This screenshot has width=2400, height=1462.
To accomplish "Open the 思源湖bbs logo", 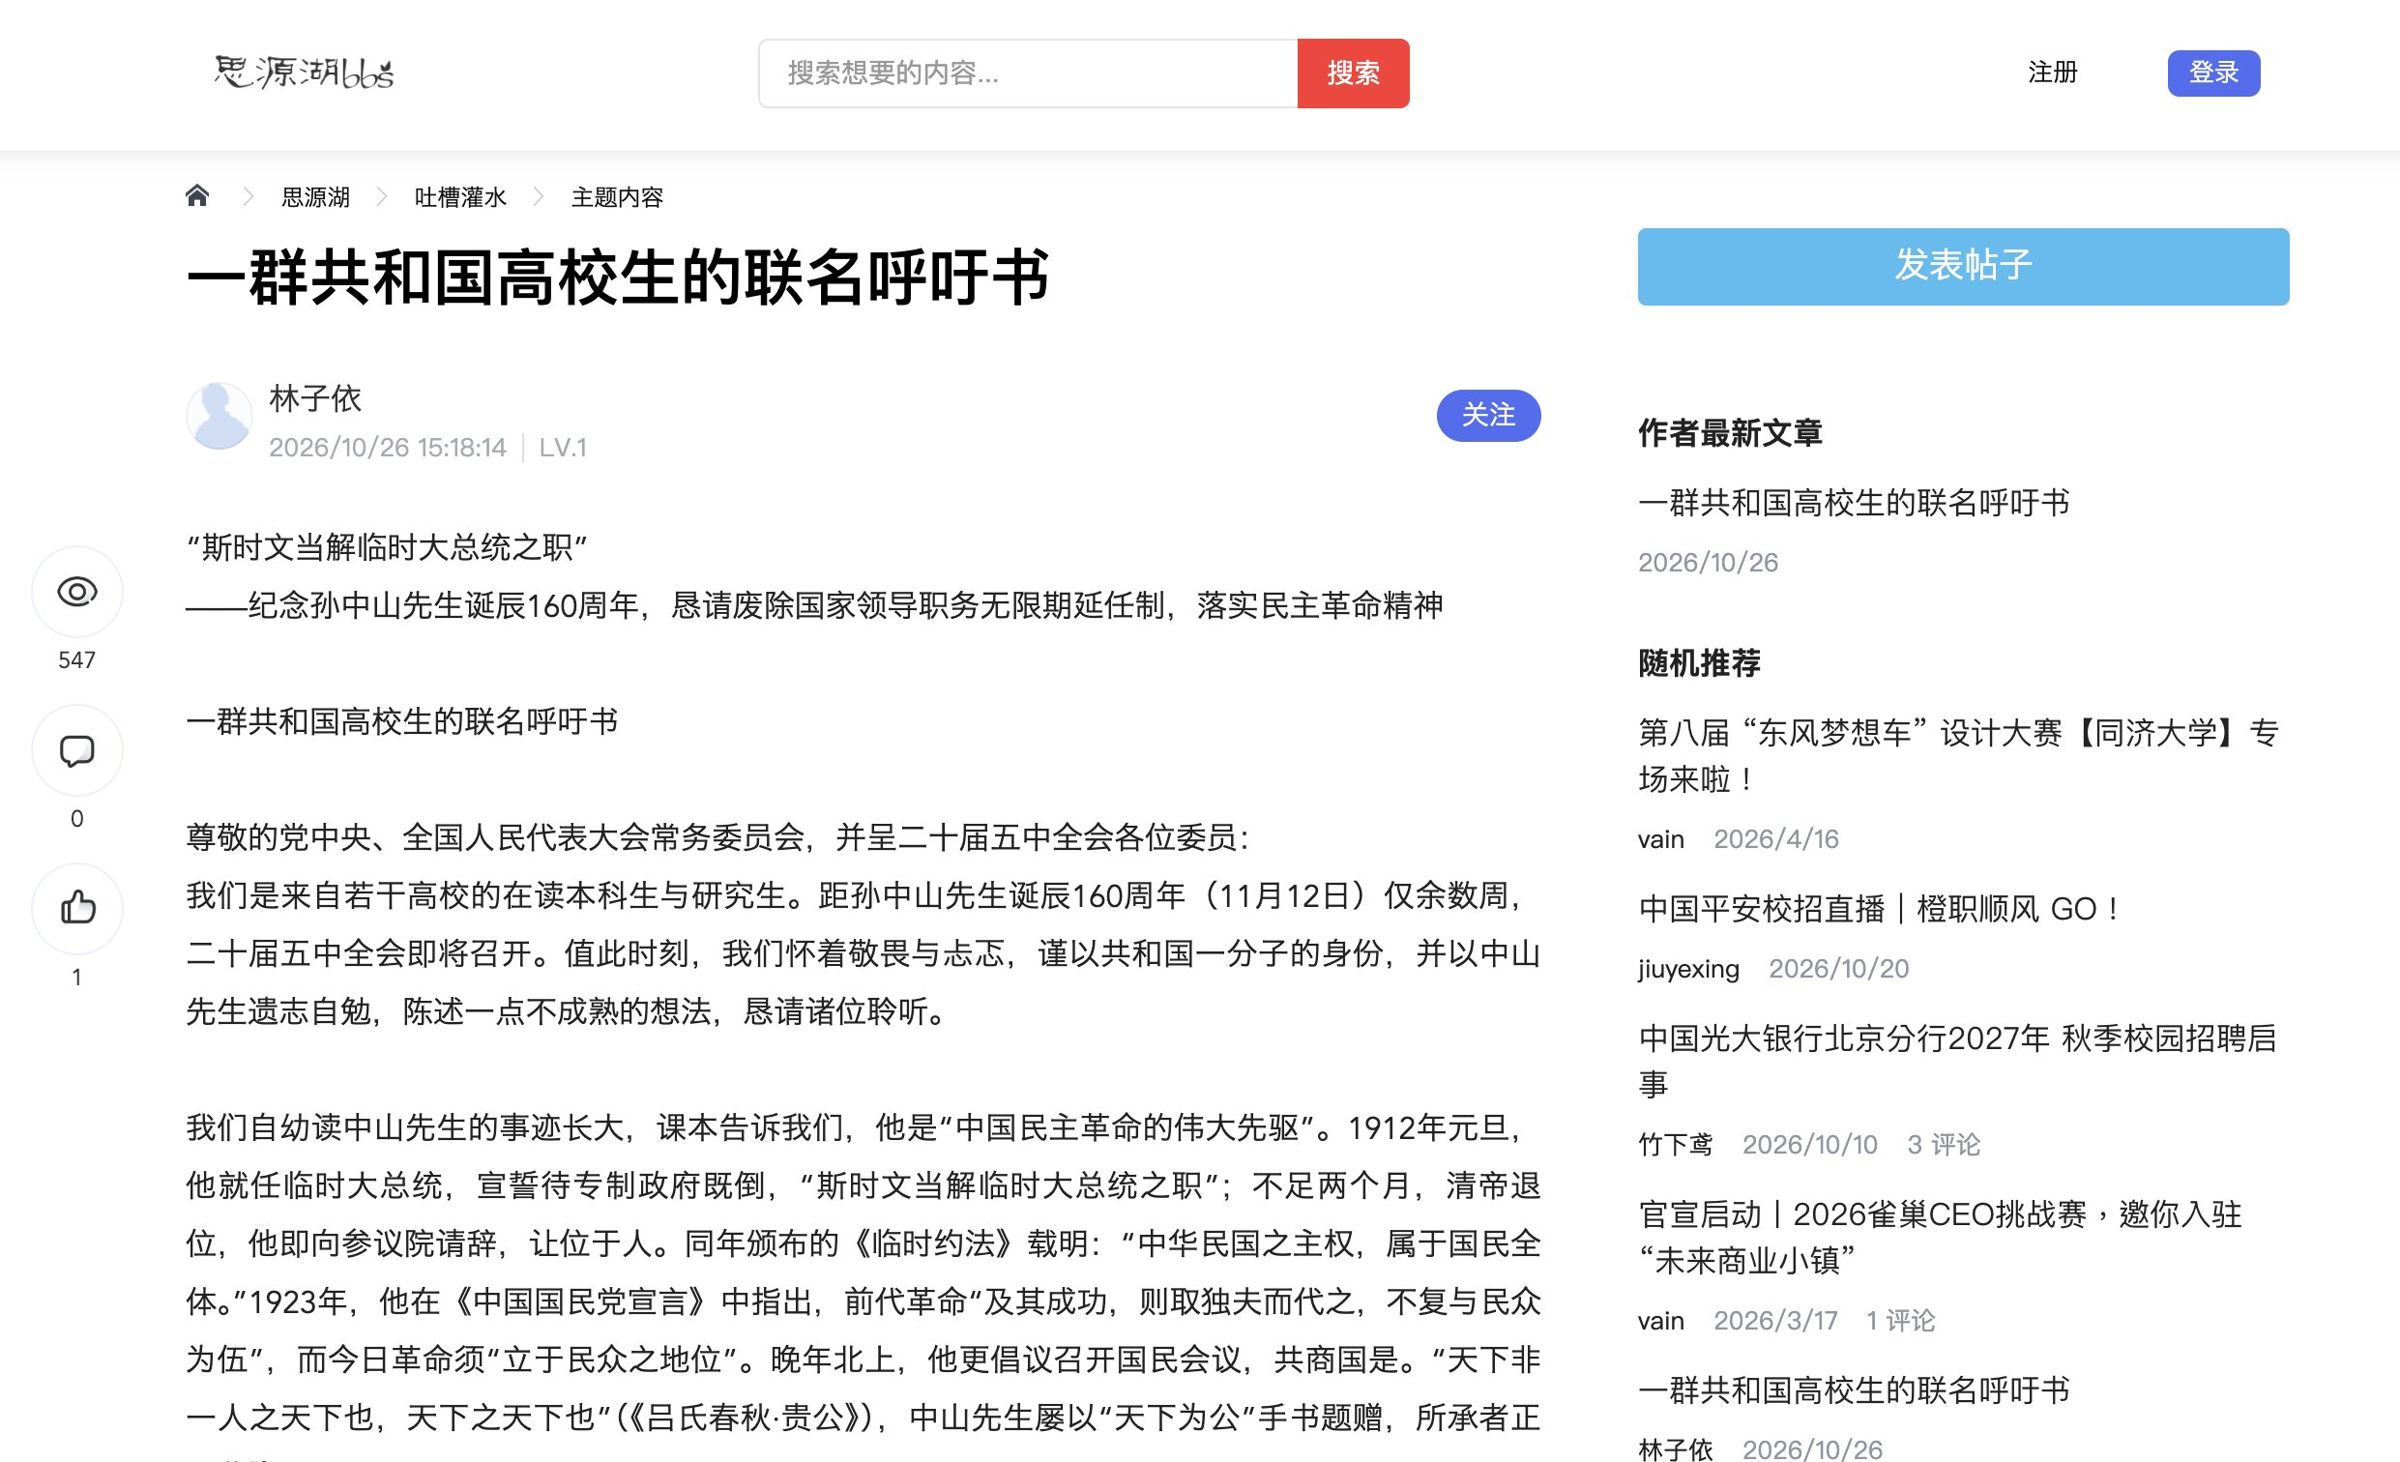I will coord(304,72).
